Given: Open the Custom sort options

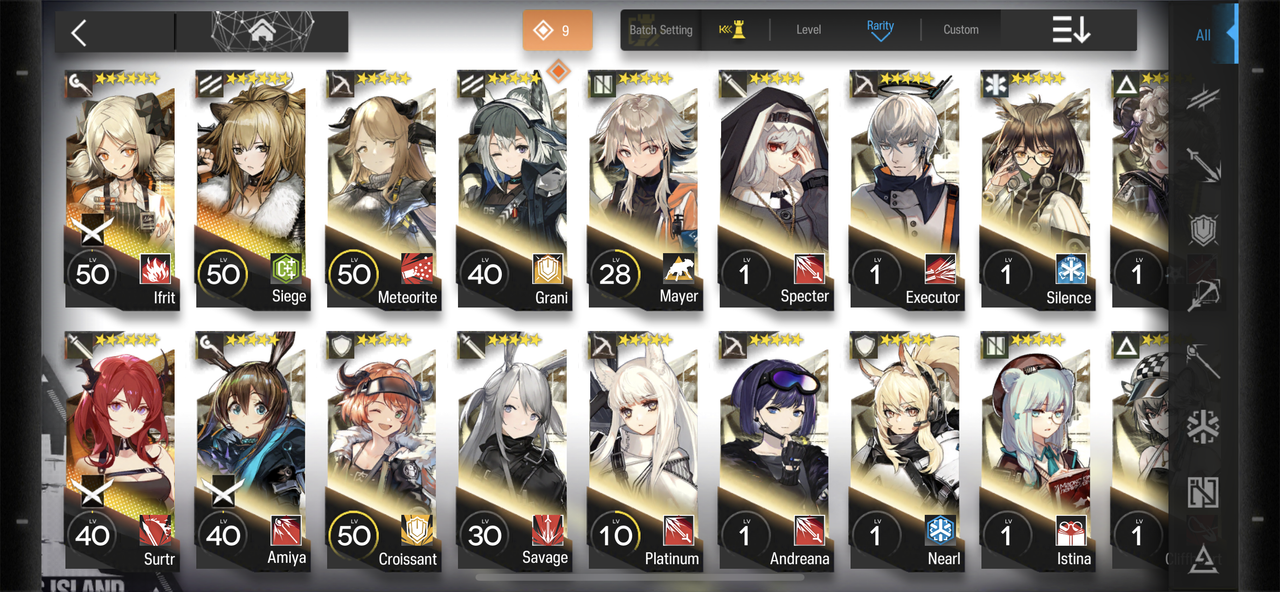Looking at the screenshot, I should coord(961,30).
